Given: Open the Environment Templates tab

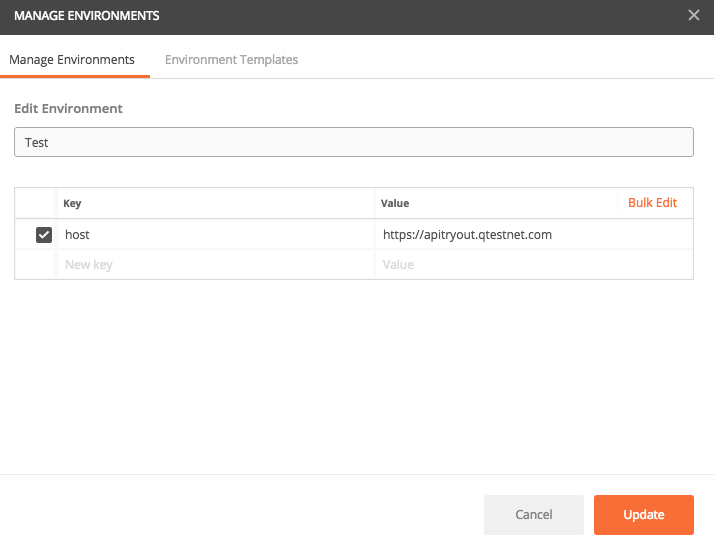Looking at the screenshot, I should pyautogui.click(x=231, y=60).
